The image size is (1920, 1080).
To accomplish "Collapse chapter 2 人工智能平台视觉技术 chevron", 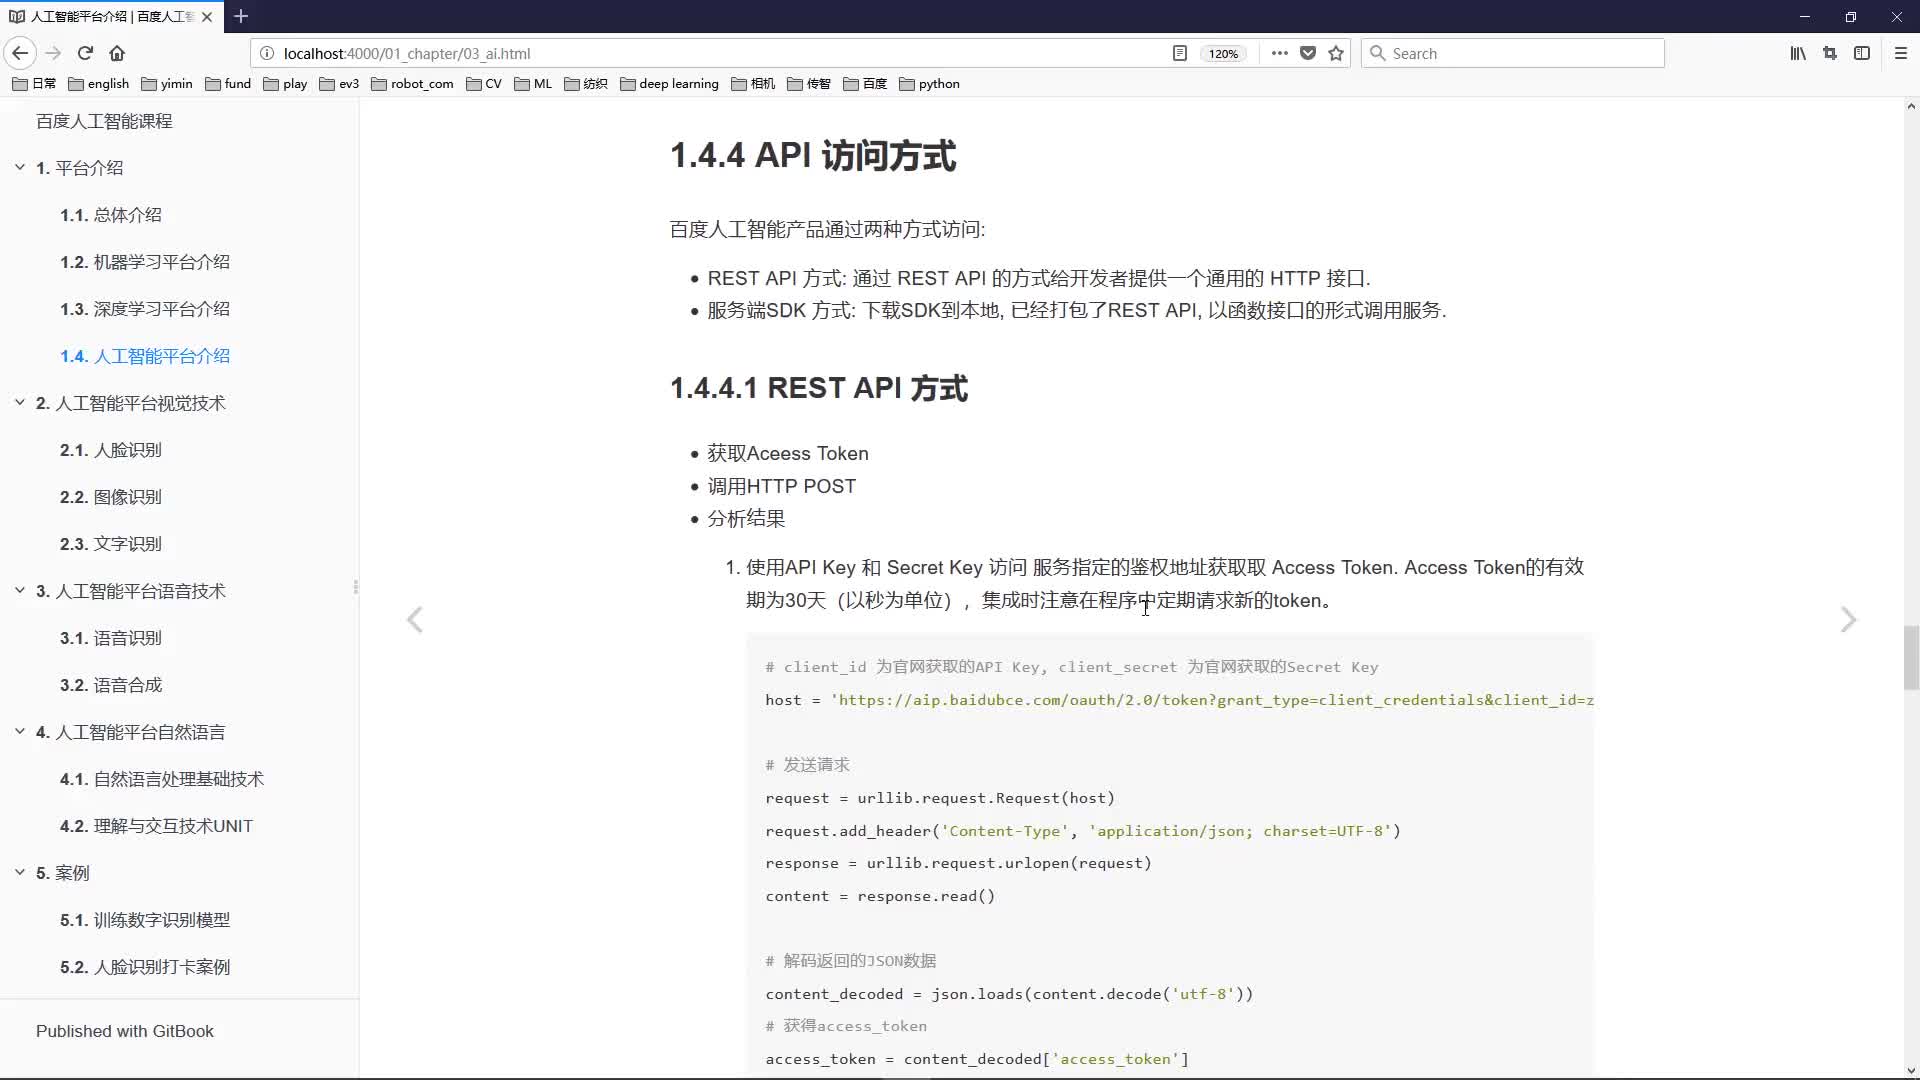I will 20,403.
